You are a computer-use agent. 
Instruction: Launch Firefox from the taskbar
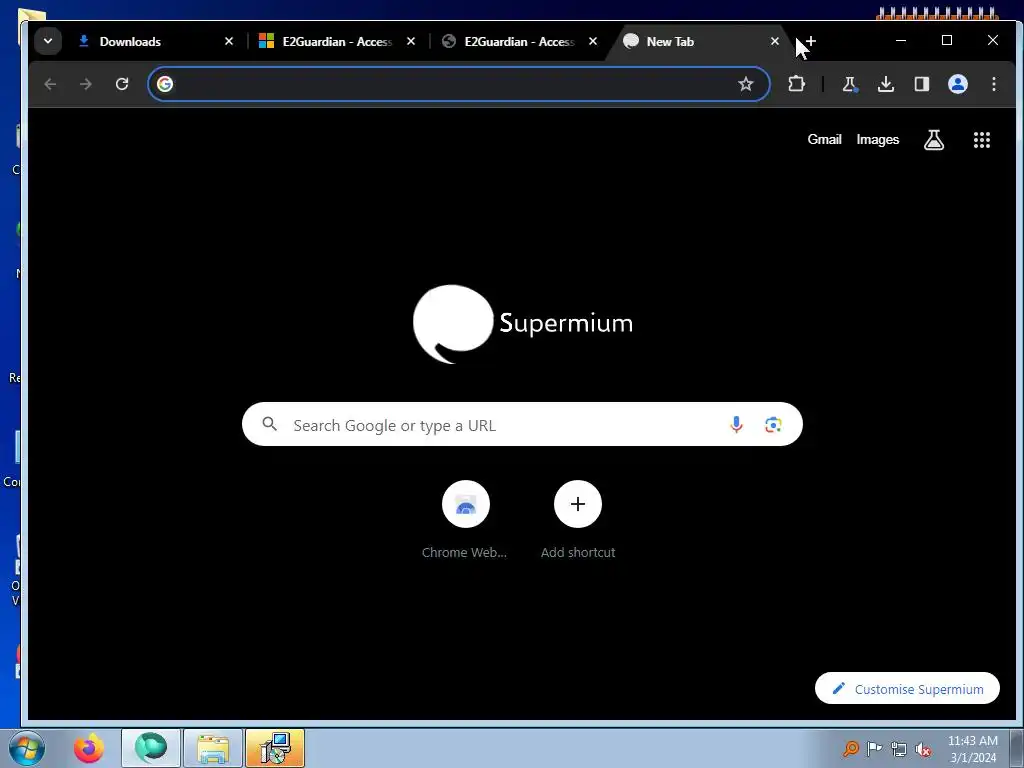pyautogui.click(x=89, y=748)
